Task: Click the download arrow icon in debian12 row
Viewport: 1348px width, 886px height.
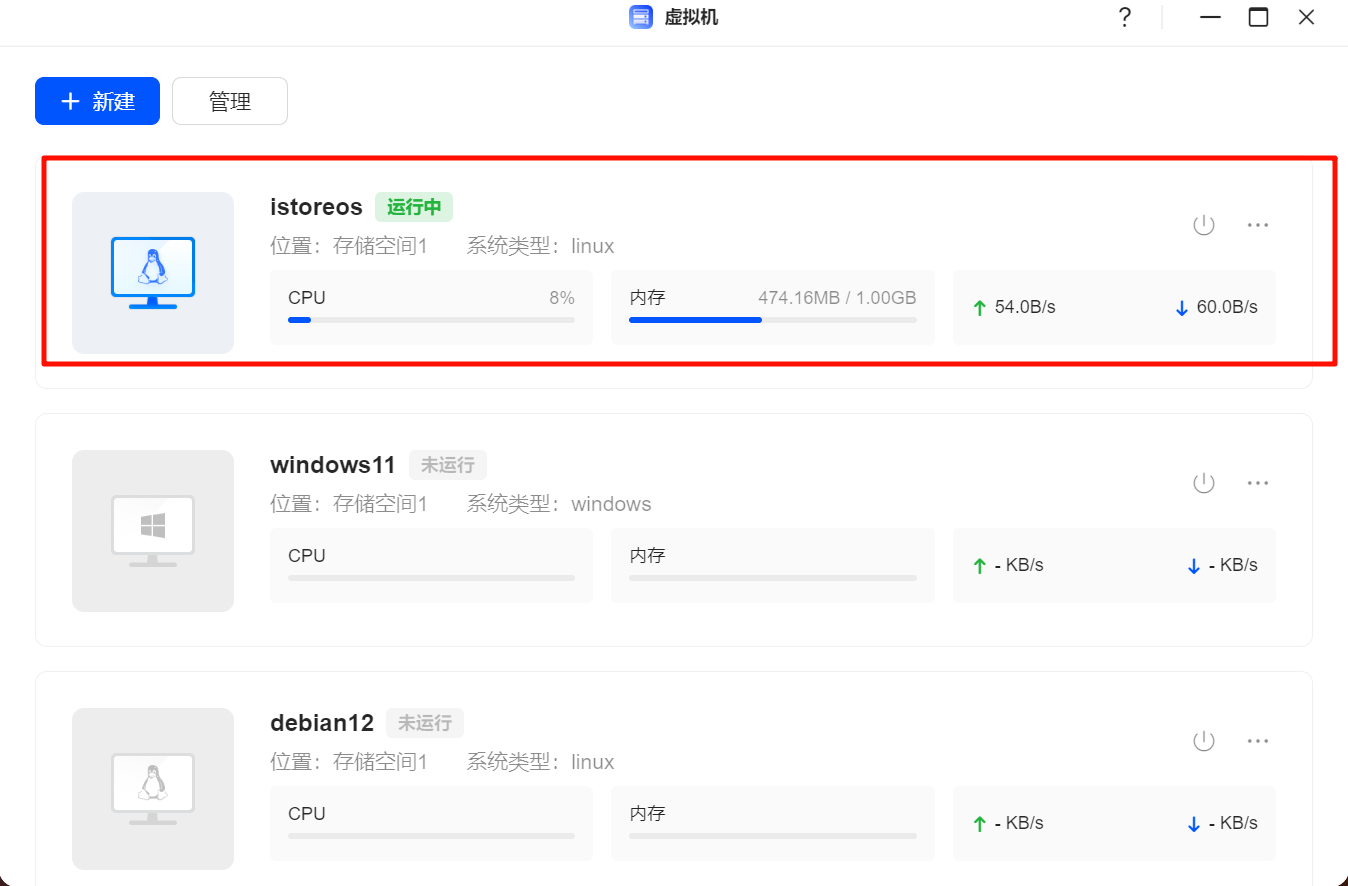Action: coord(1193,824)
